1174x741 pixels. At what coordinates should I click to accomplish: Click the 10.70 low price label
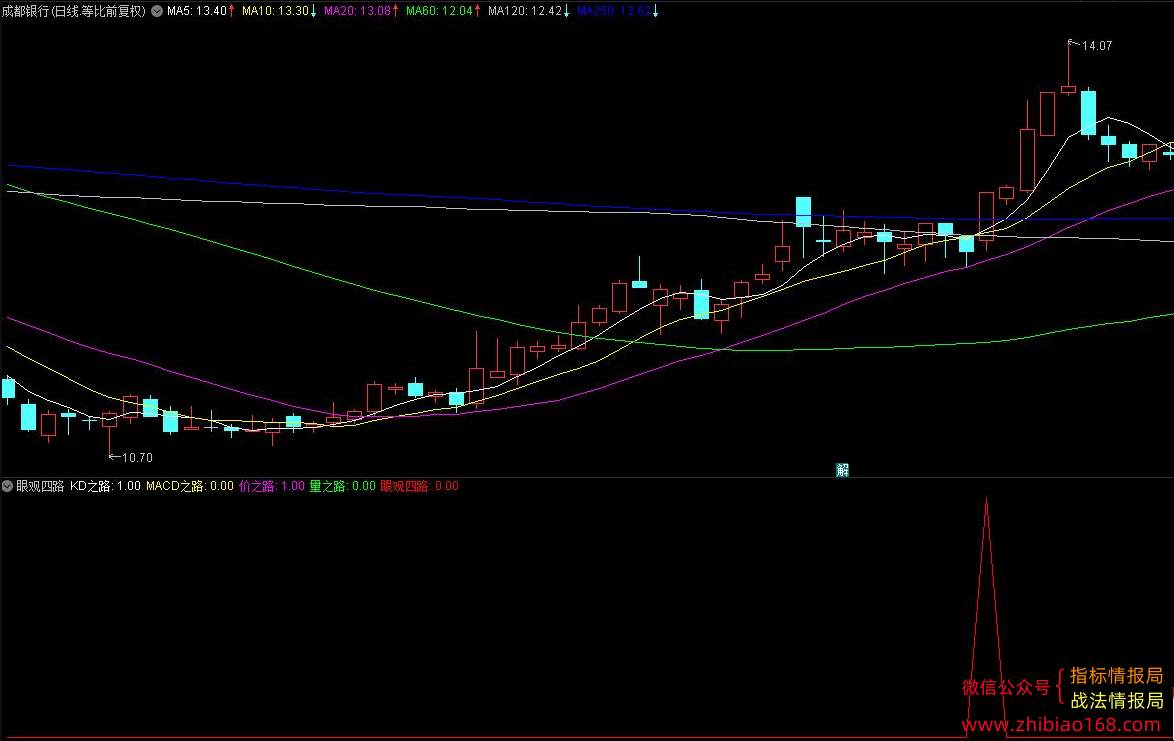pos(137,457)
